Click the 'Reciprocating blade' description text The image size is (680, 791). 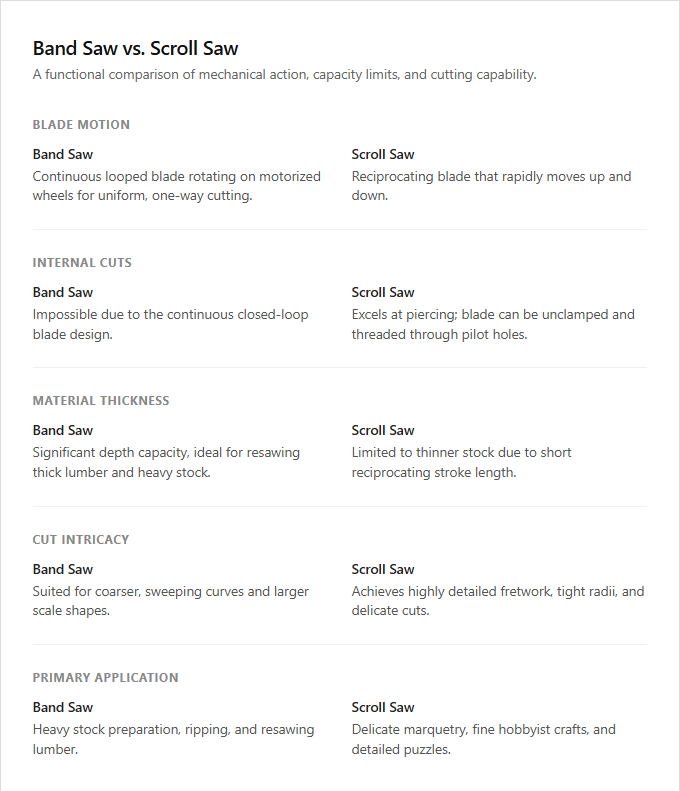point(491,186)
